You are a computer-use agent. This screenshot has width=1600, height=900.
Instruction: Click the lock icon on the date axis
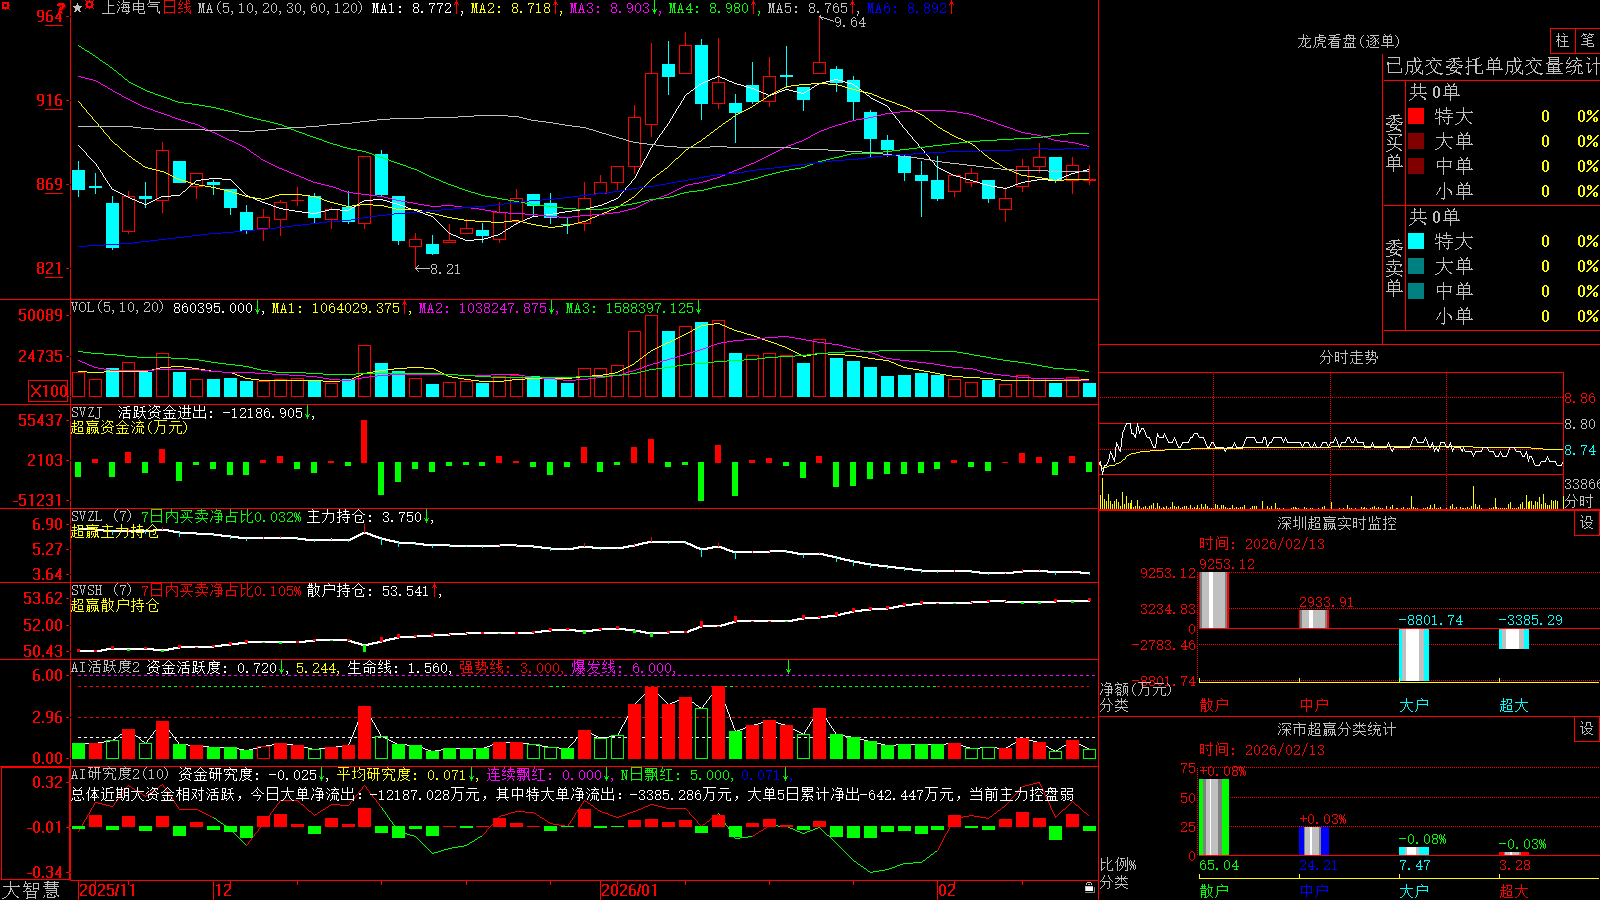[1089, 888]
